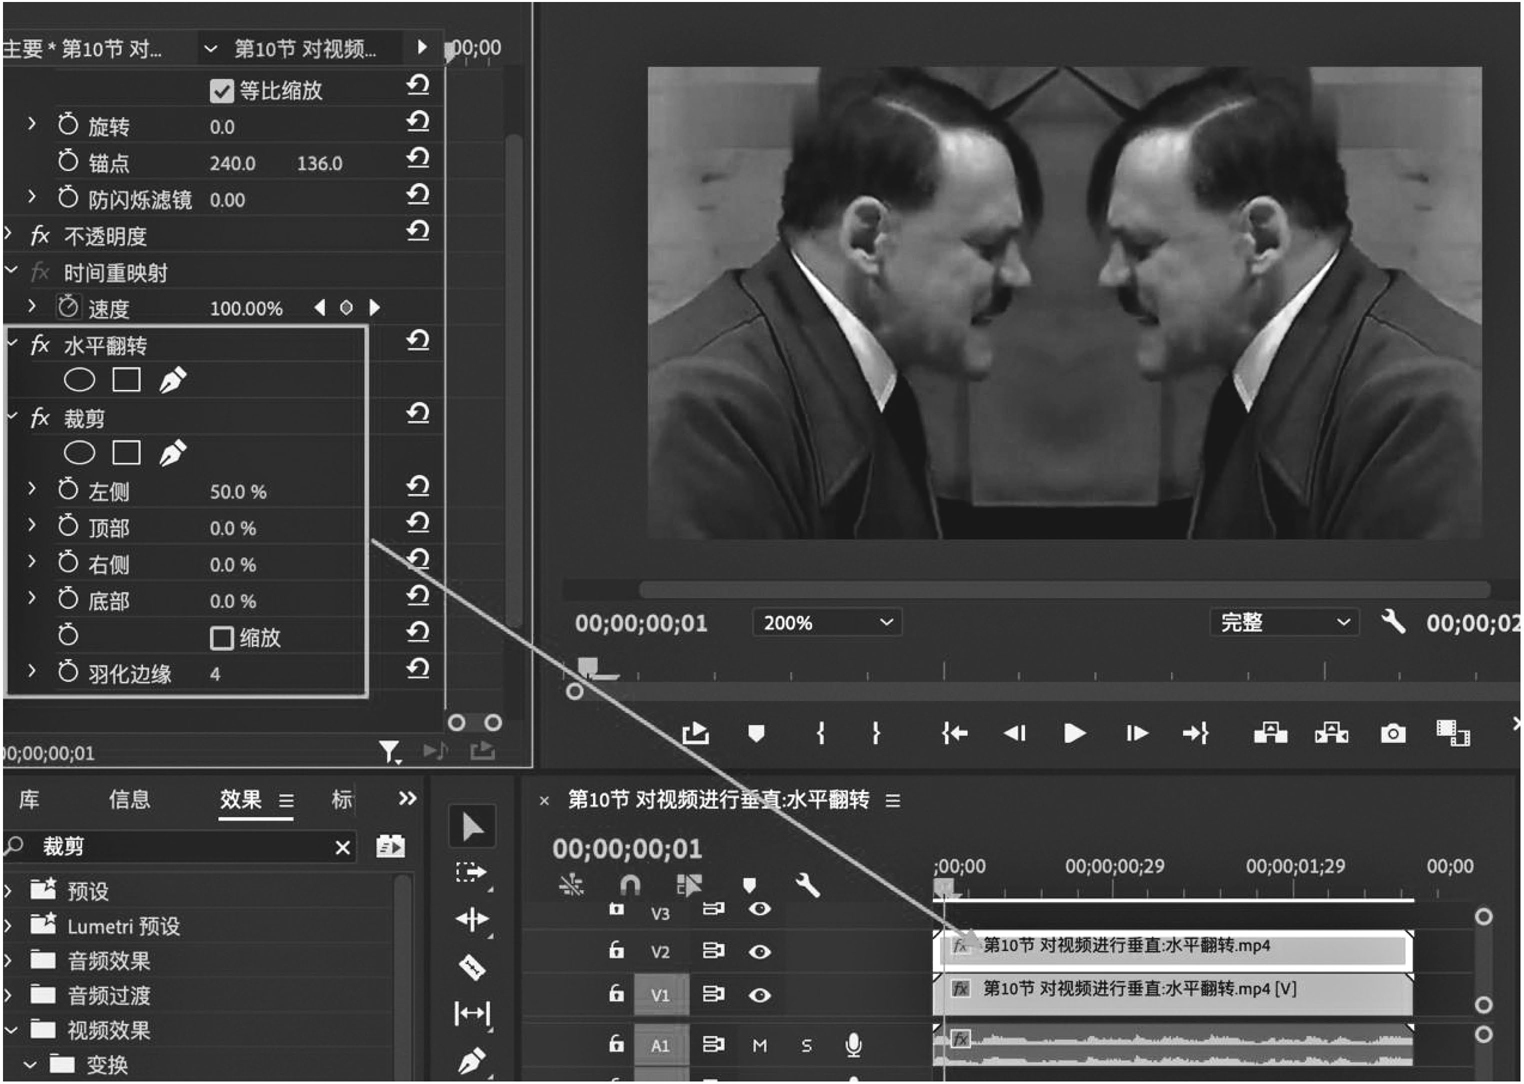Collapse the 时间重映射 effect
This screenshot has width=1524, height=1084.
(x=12, y=270)
